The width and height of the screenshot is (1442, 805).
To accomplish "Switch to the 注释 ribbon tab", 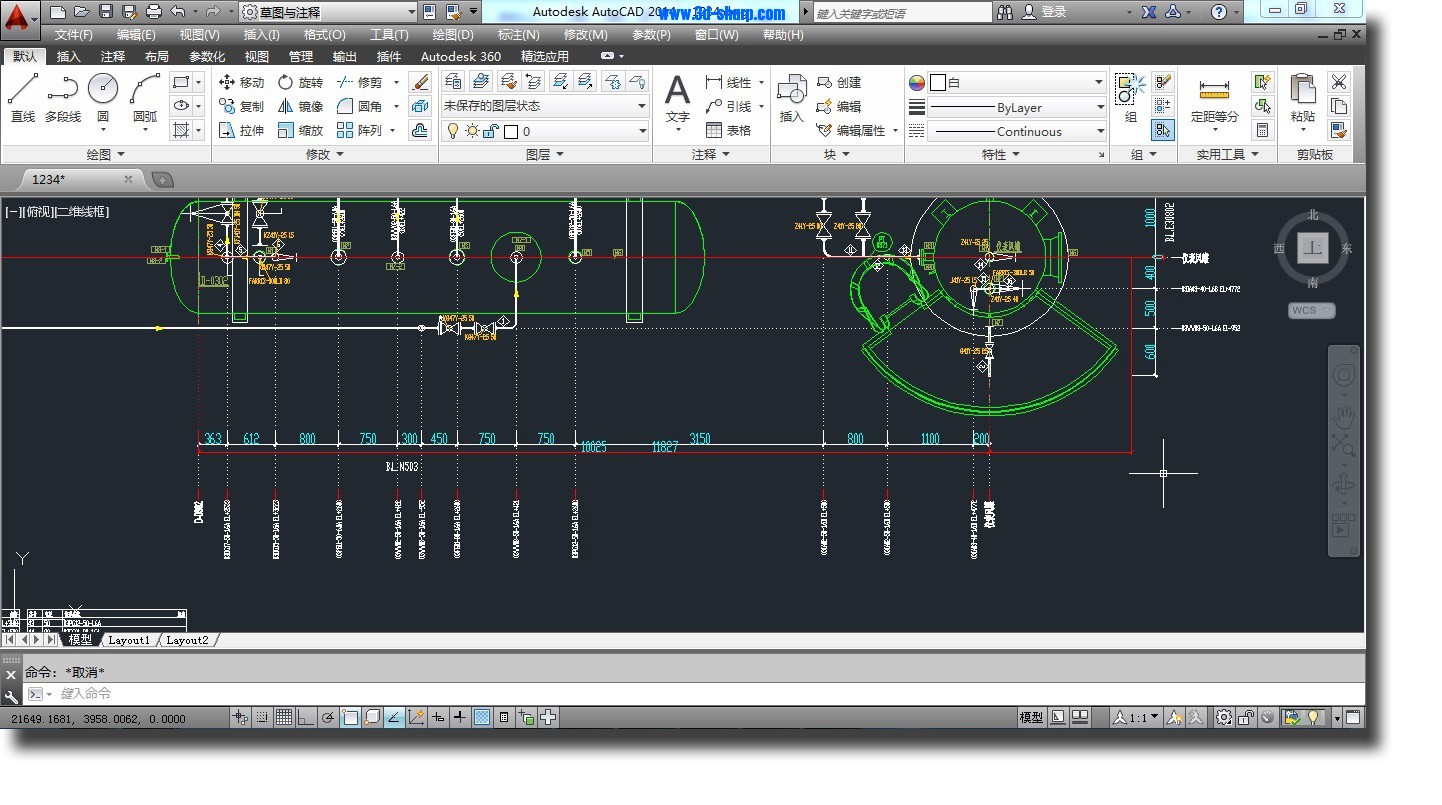I will point(112,56).
